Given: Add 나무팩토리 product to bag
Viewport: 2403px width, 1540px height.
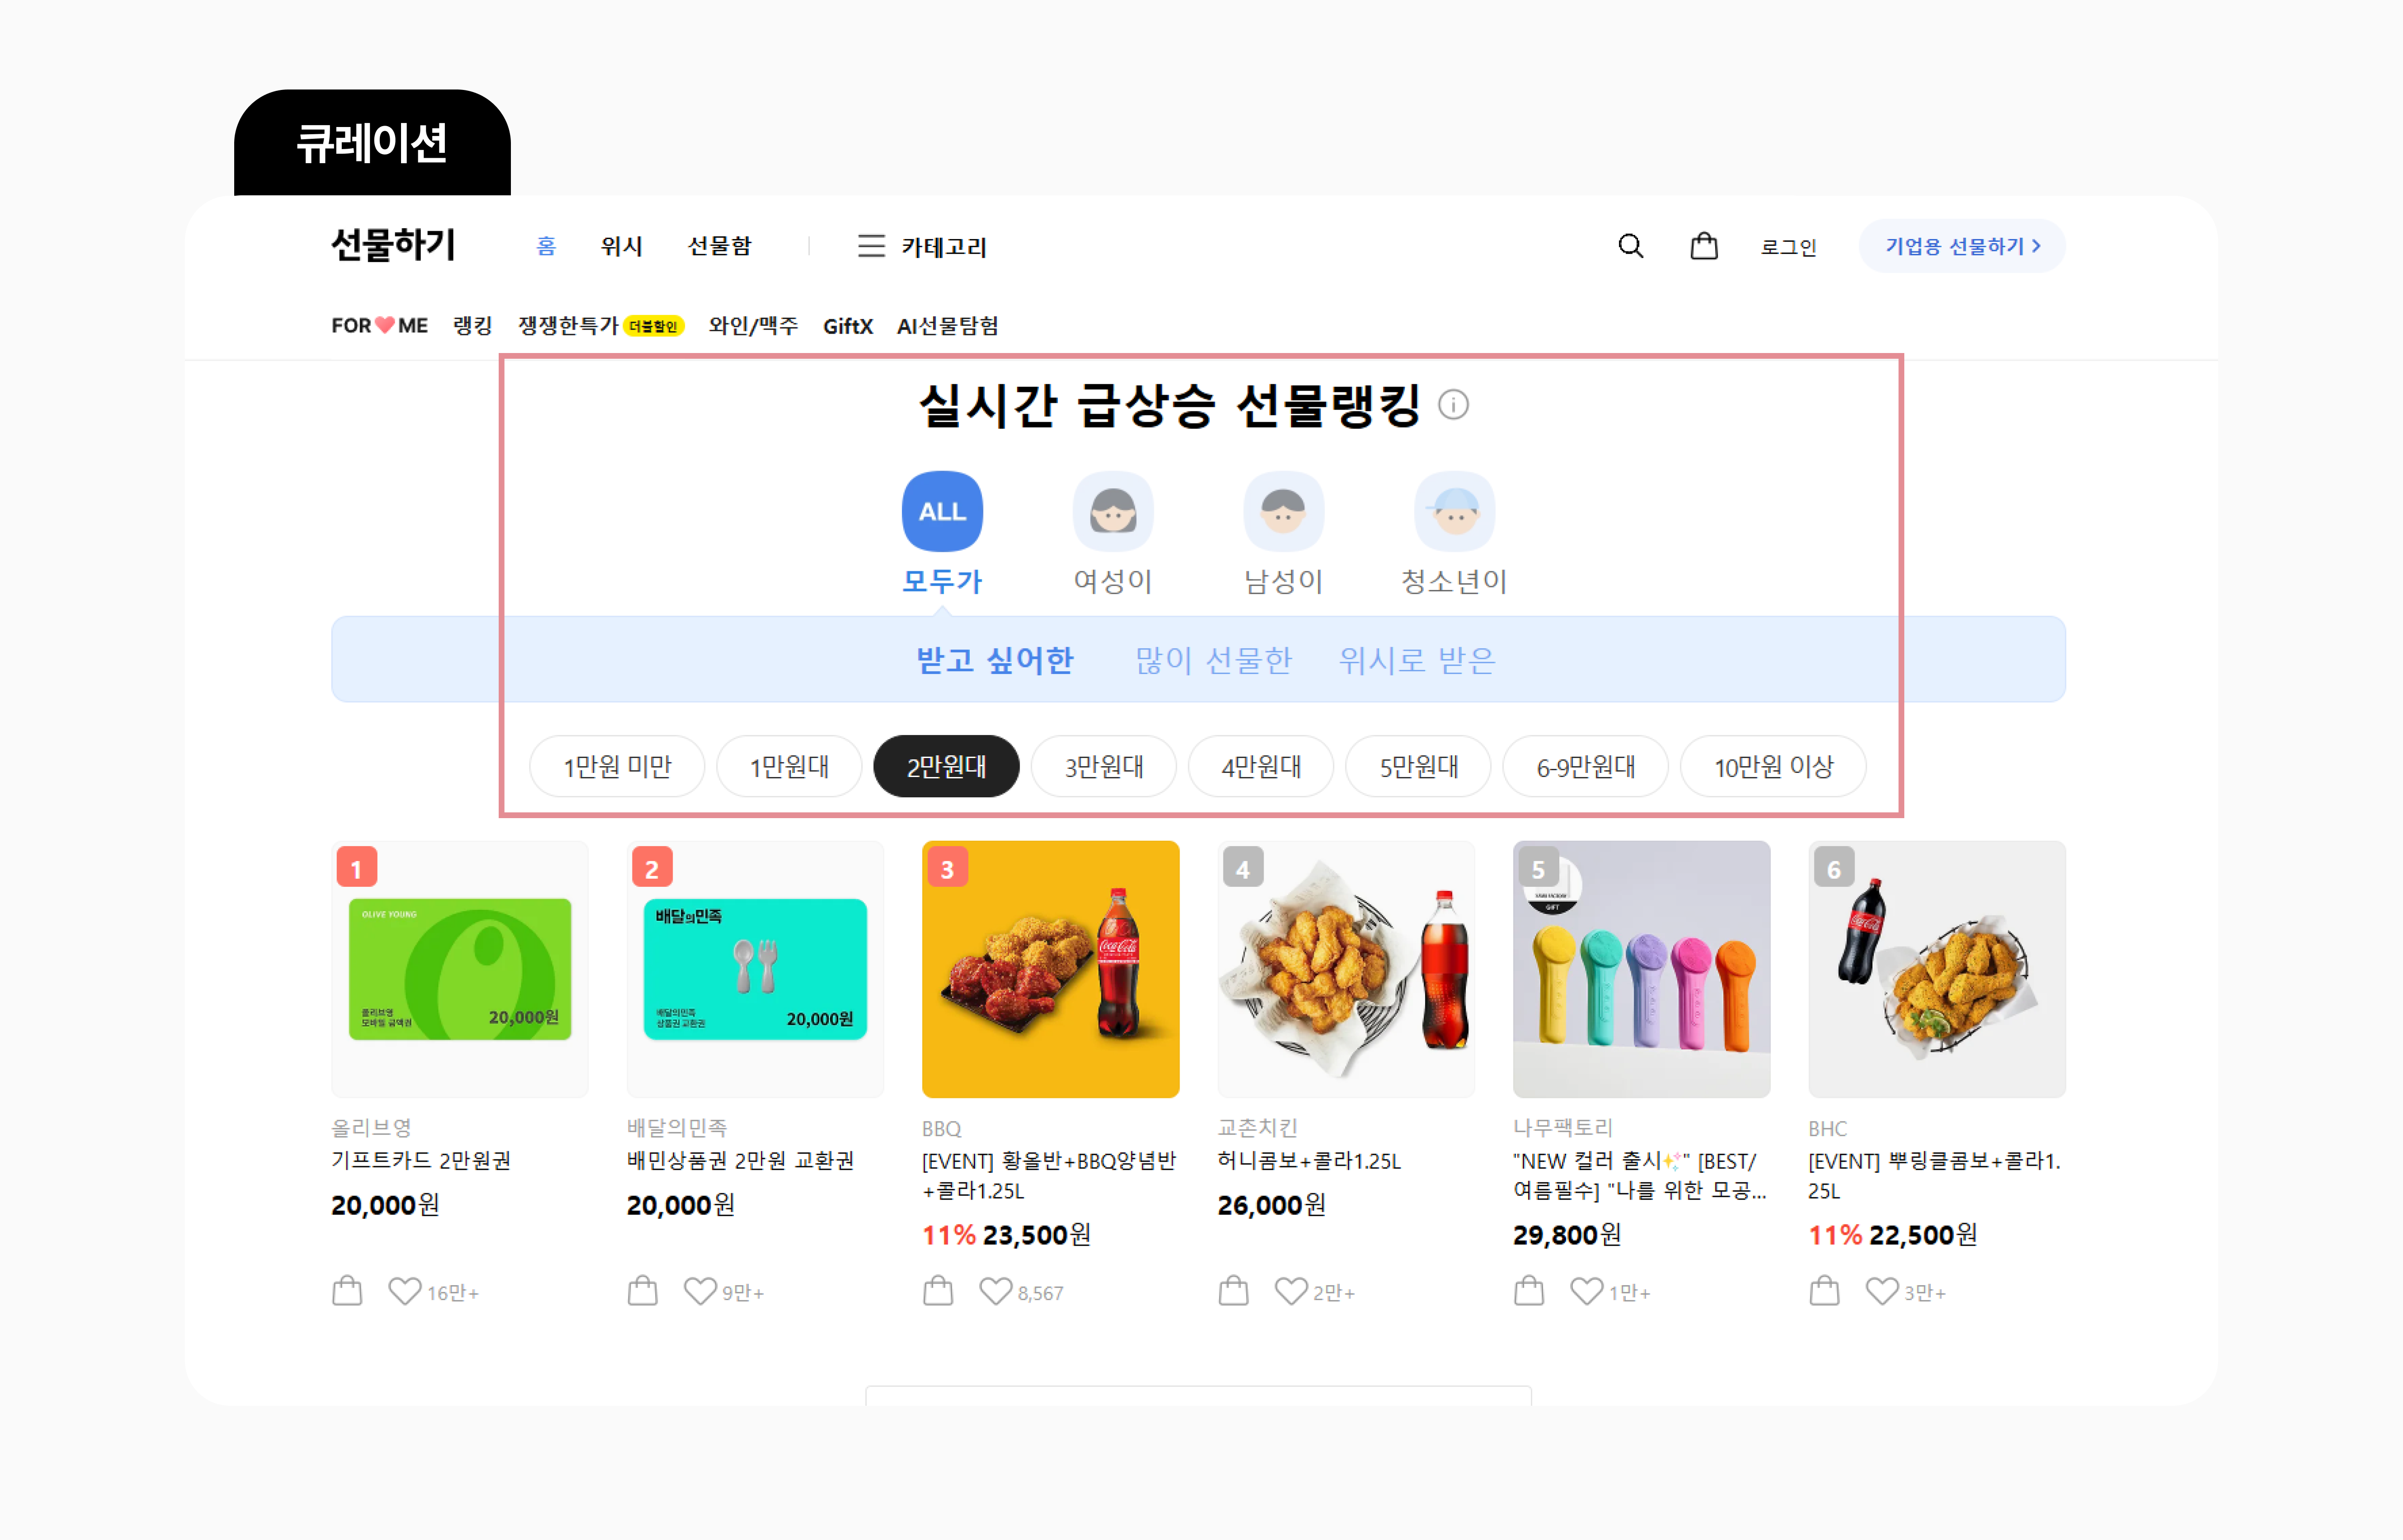Looking at the screenshot, I should point(1529,1291).
